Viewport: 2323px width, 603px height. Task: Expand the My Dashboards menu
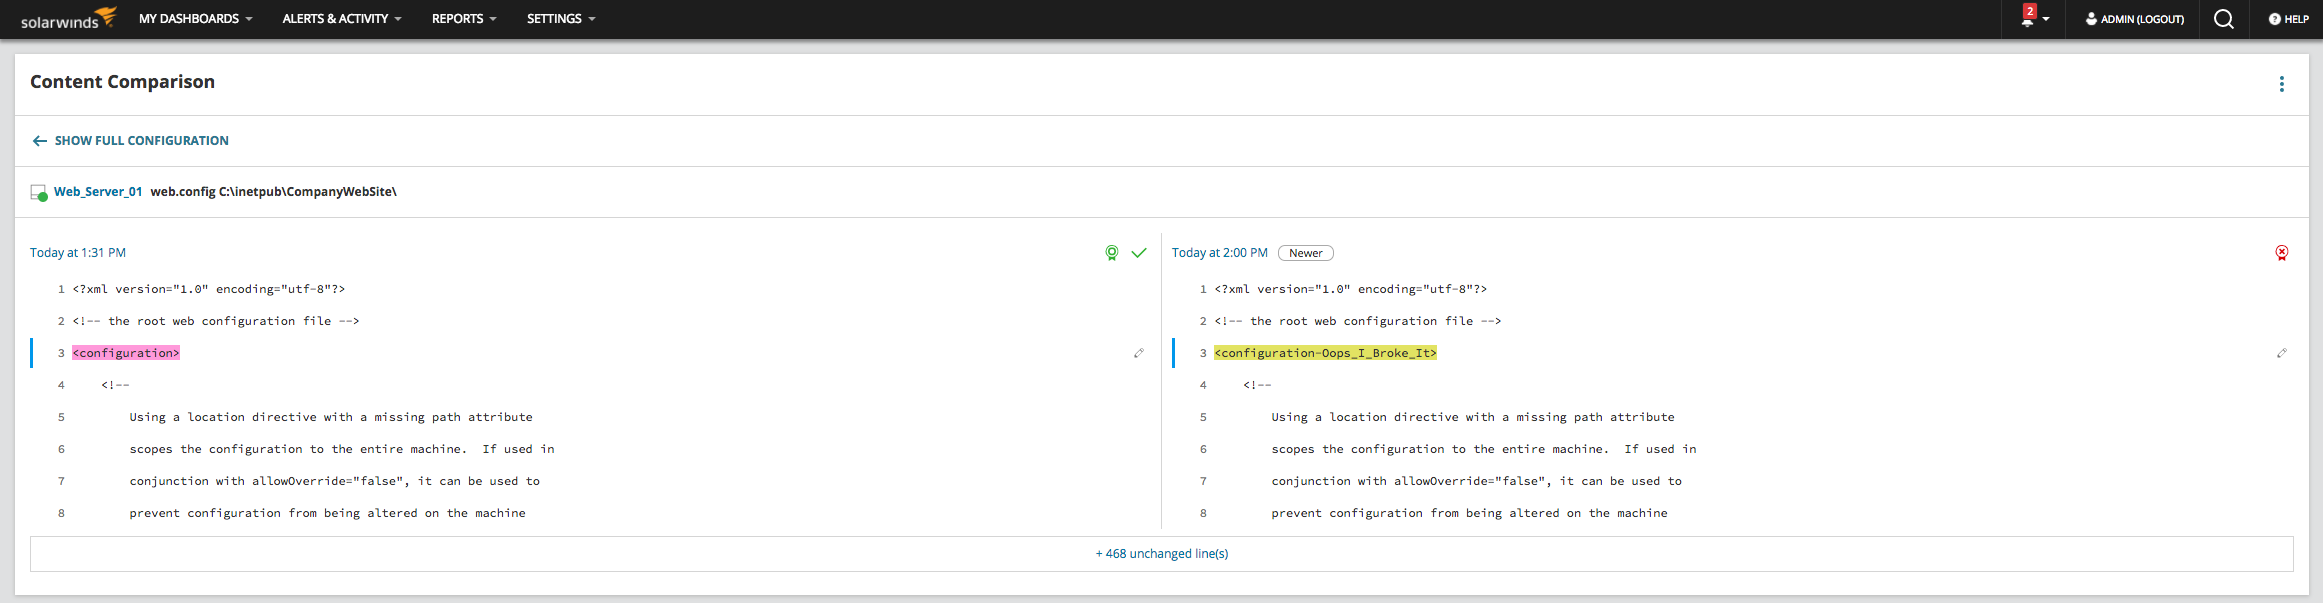[x=195, y=19]
